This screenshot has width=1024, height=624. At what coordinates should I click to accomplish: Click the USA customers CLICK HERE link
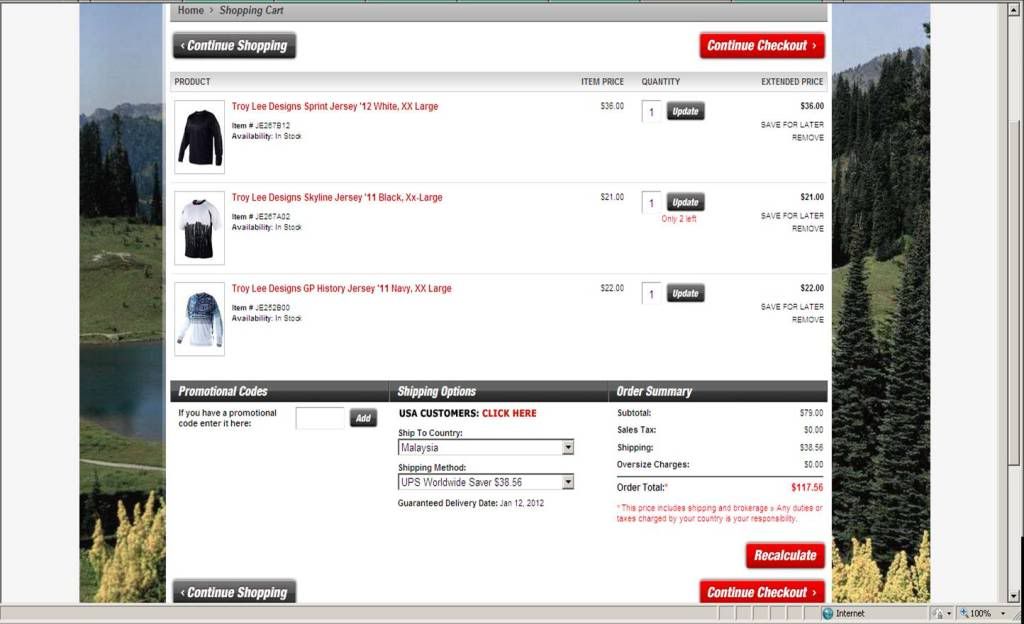[509, 413]
